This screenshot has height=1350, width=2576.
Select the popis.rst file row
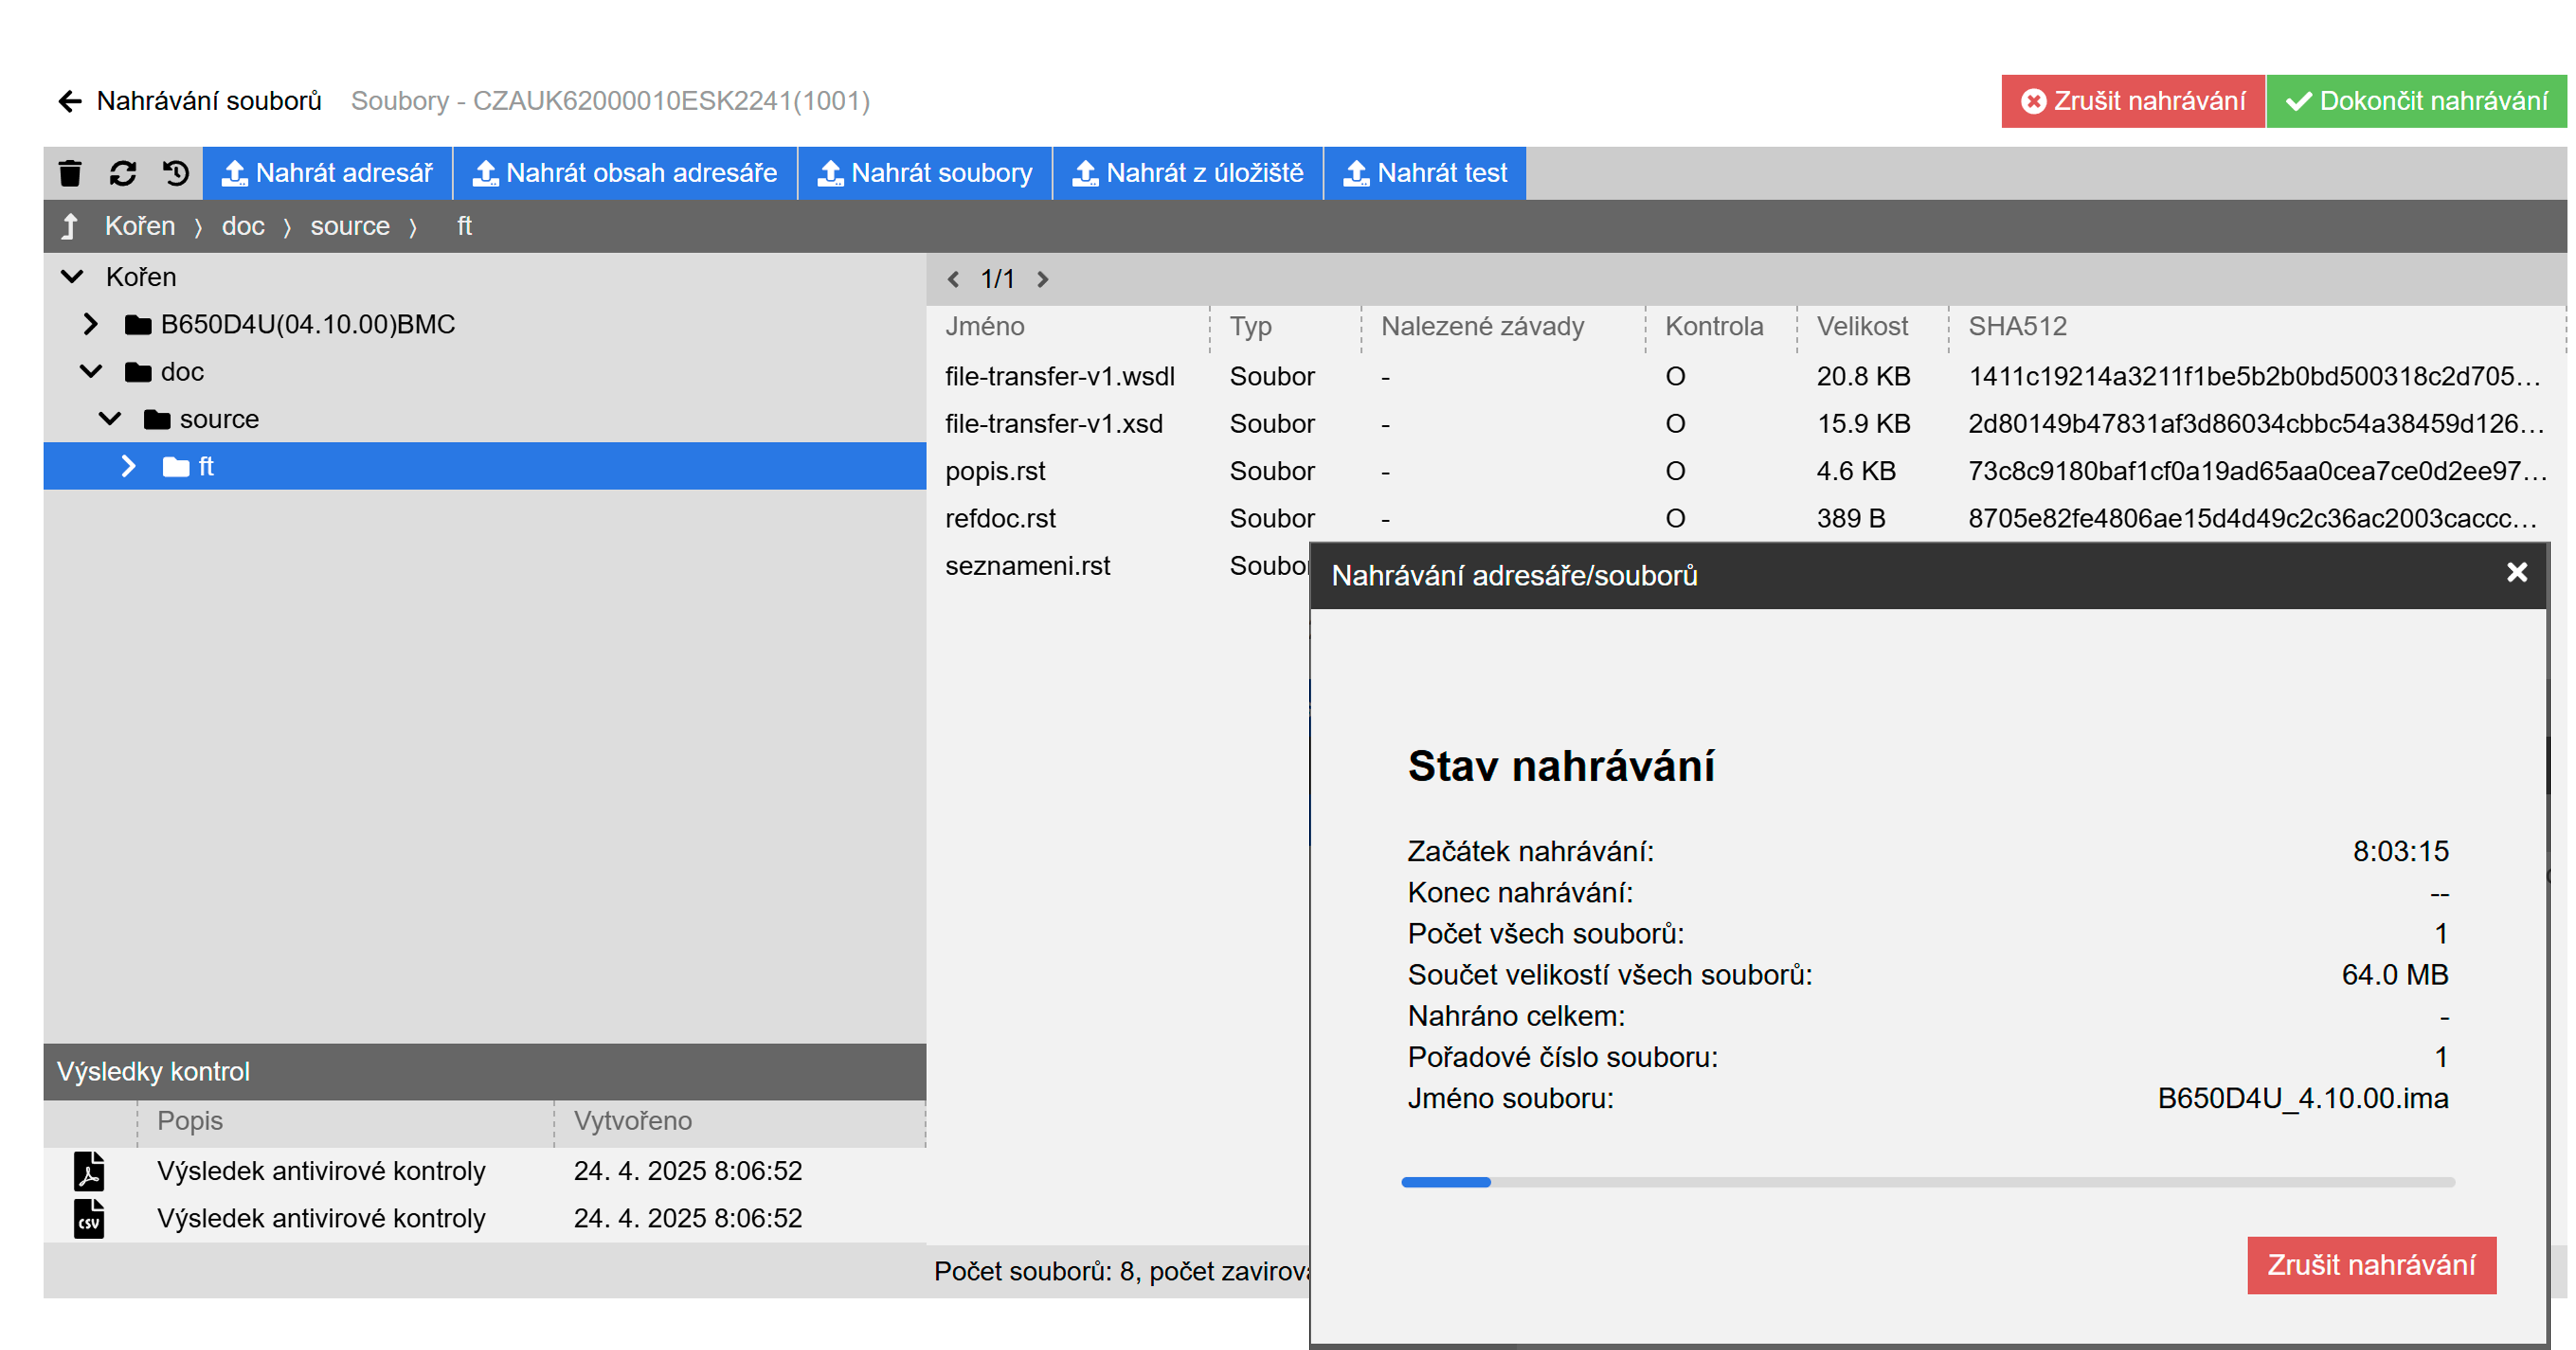(995, 471)
